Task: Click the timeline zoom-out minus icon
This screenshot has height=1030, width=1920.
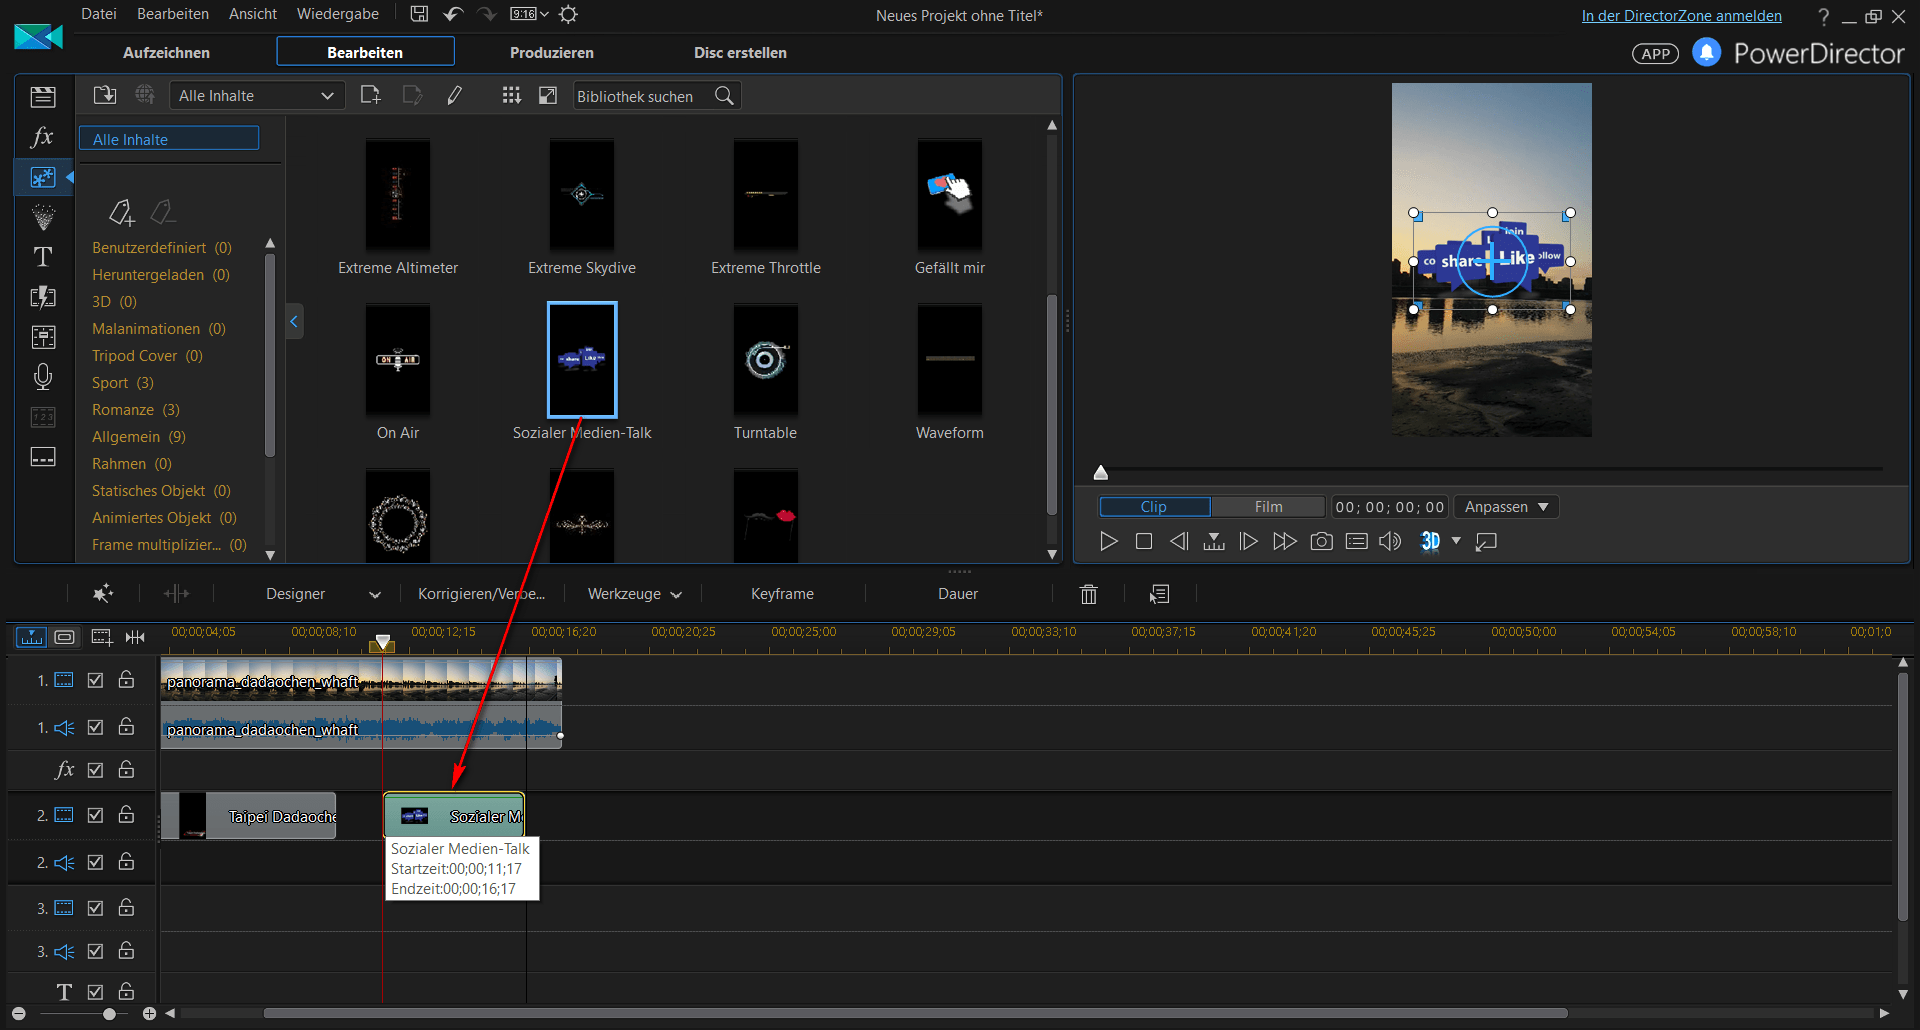Action: point(18,1013)
